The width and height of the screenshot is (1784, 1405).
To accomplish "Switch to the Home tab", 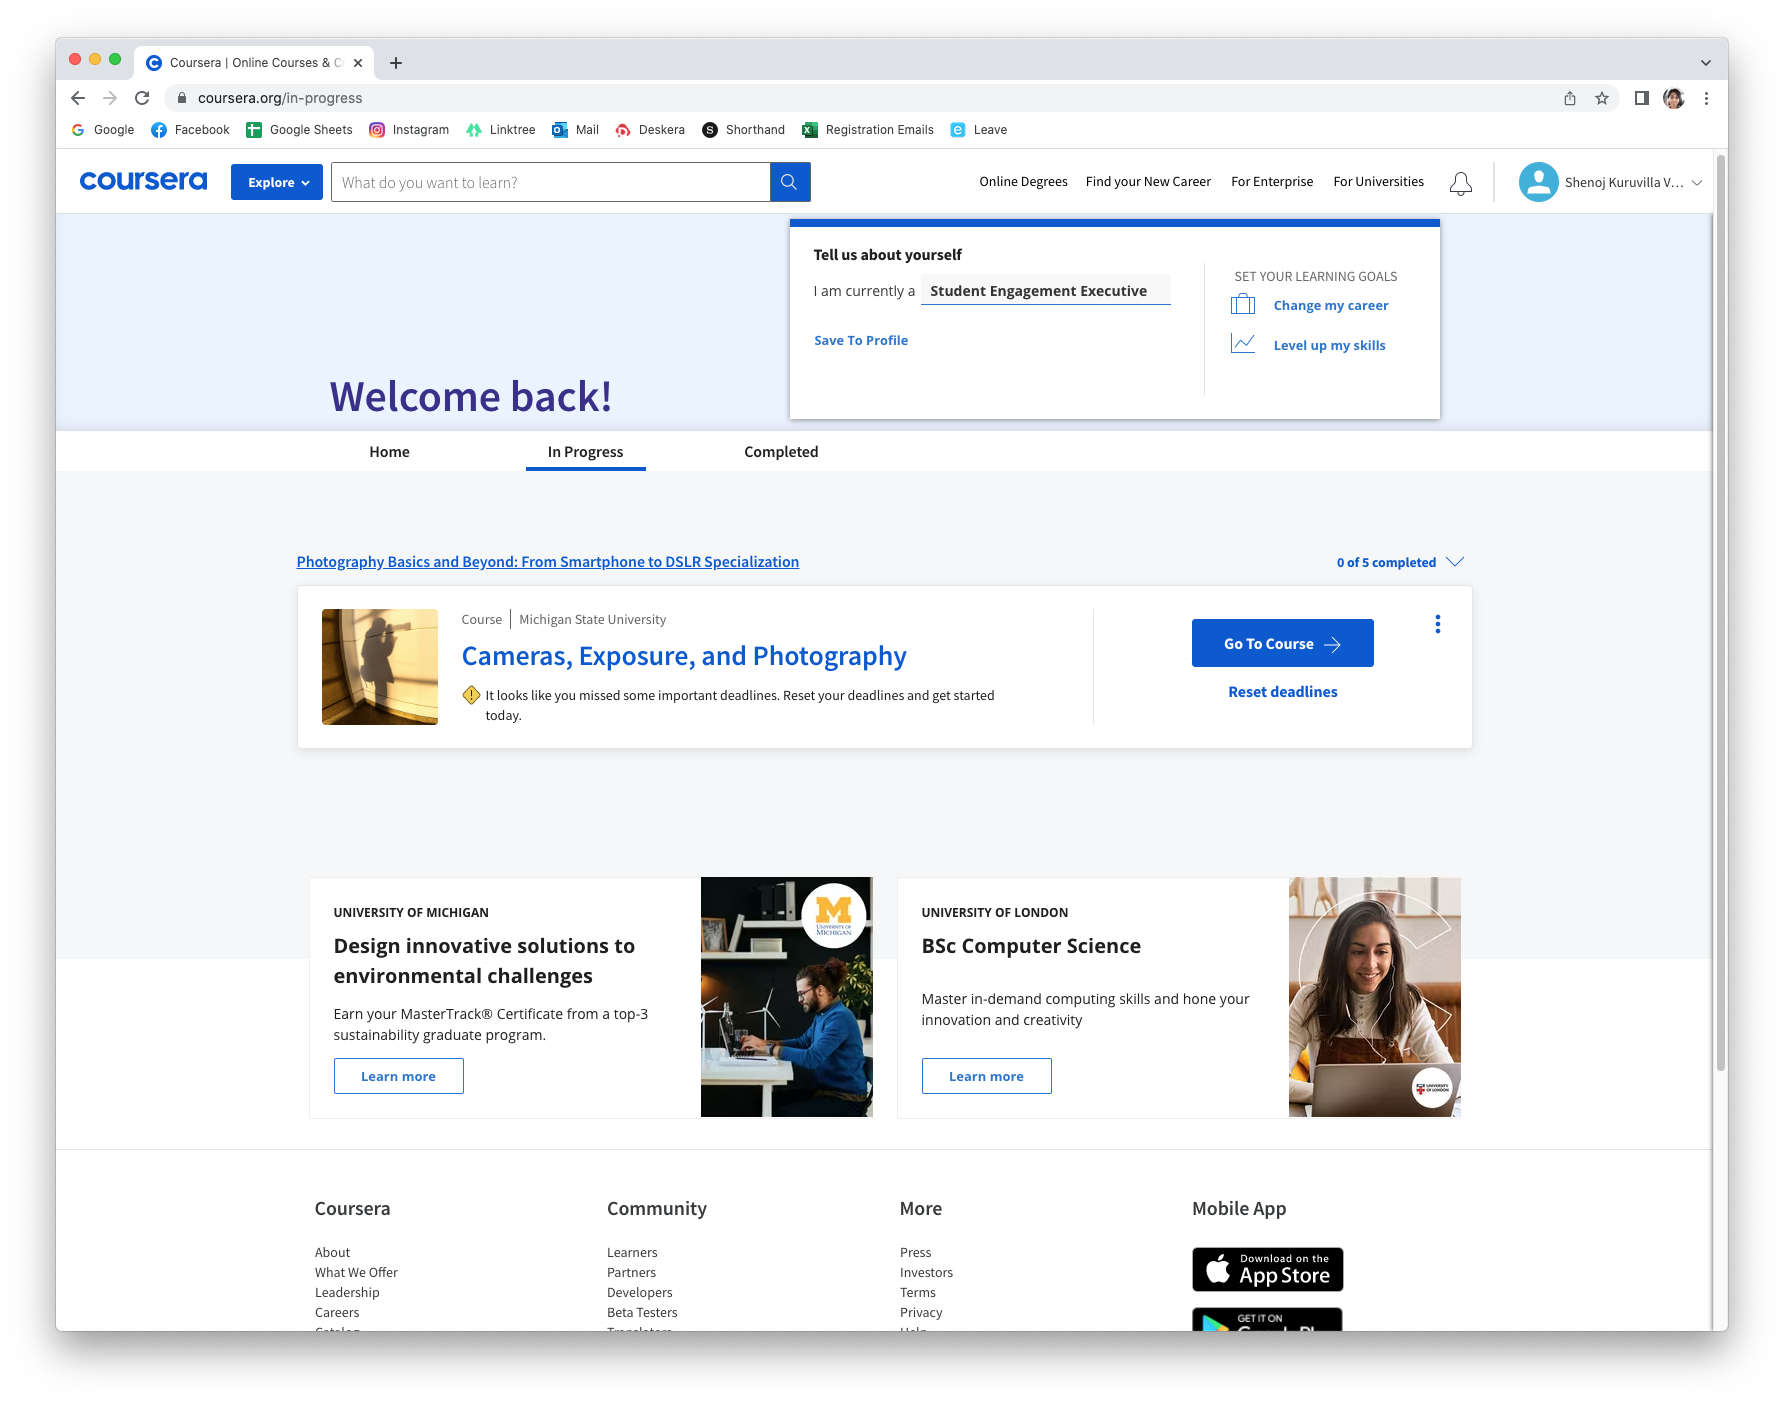I will click(389, 452).
